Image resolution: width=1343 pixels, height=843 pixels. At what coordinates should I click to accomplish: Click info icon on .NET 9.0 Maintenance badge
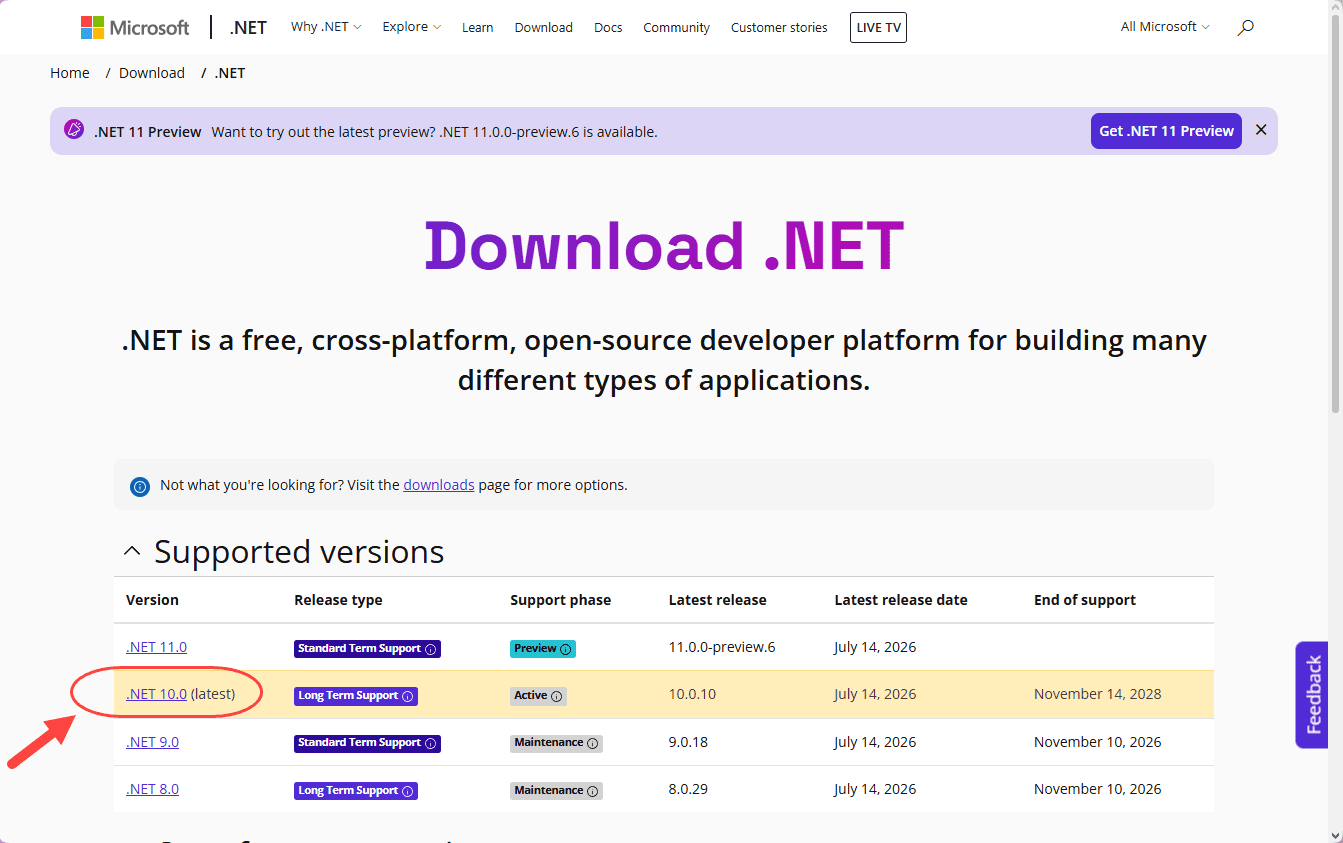click(593, 743)
